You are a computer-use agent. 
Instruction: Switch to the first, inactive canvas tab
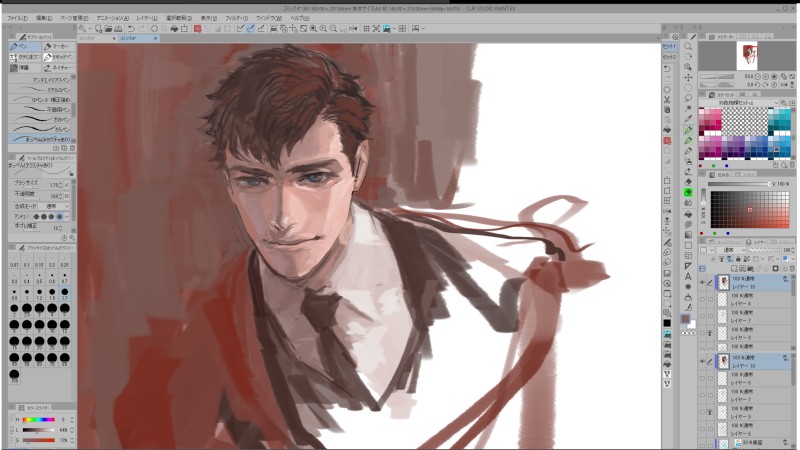coord(97,38)
